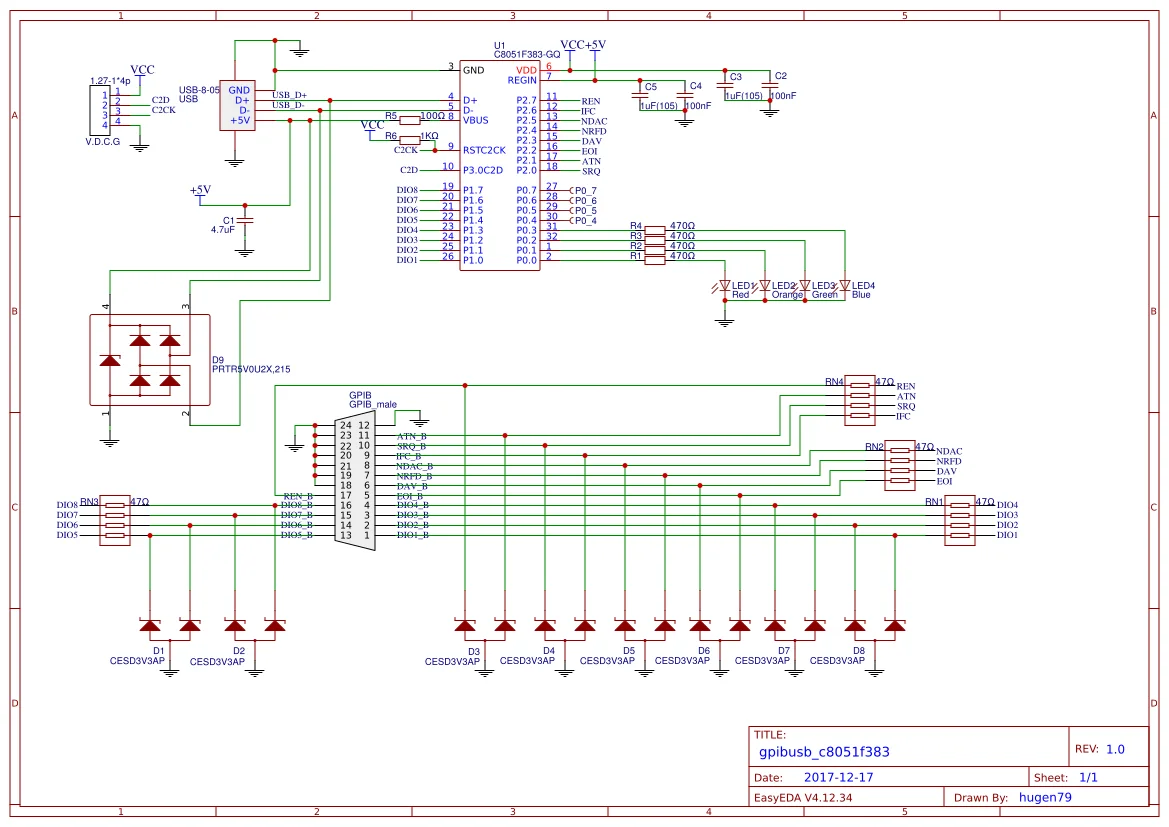The width and height of the screenshot is (1169, 827).
Task: Select the LED1 Red diode symbol
Action: (x=724, y=286)
